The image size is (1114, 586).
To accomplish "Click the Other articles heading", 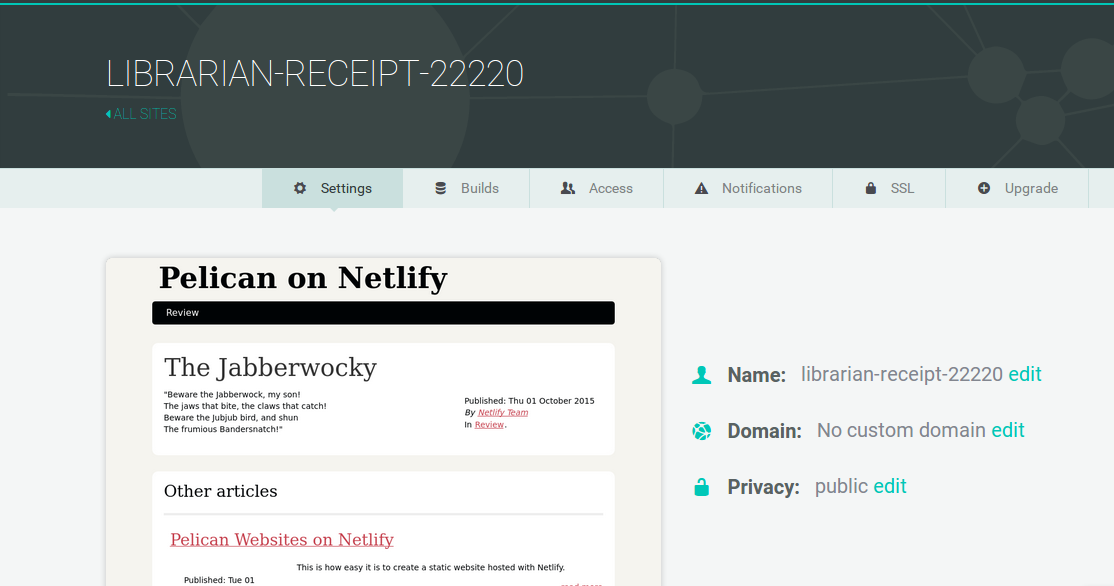I will [x=220, y=492].
